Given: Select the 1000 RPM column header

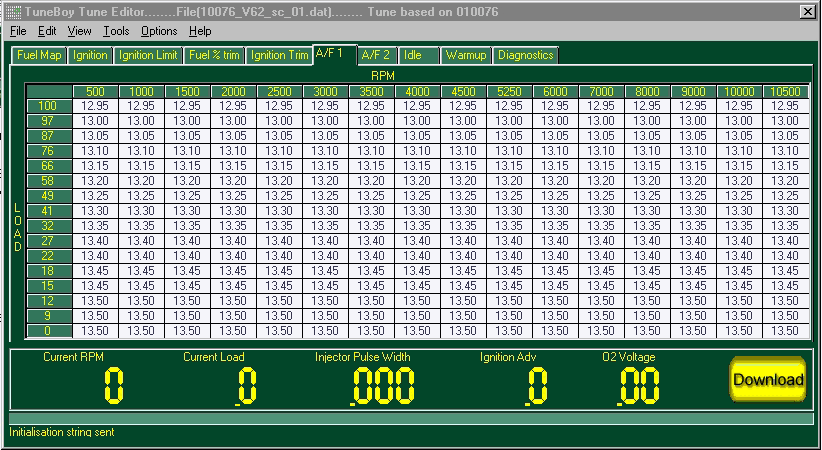Looking at the screenshot, I should (x=142, y=92).
